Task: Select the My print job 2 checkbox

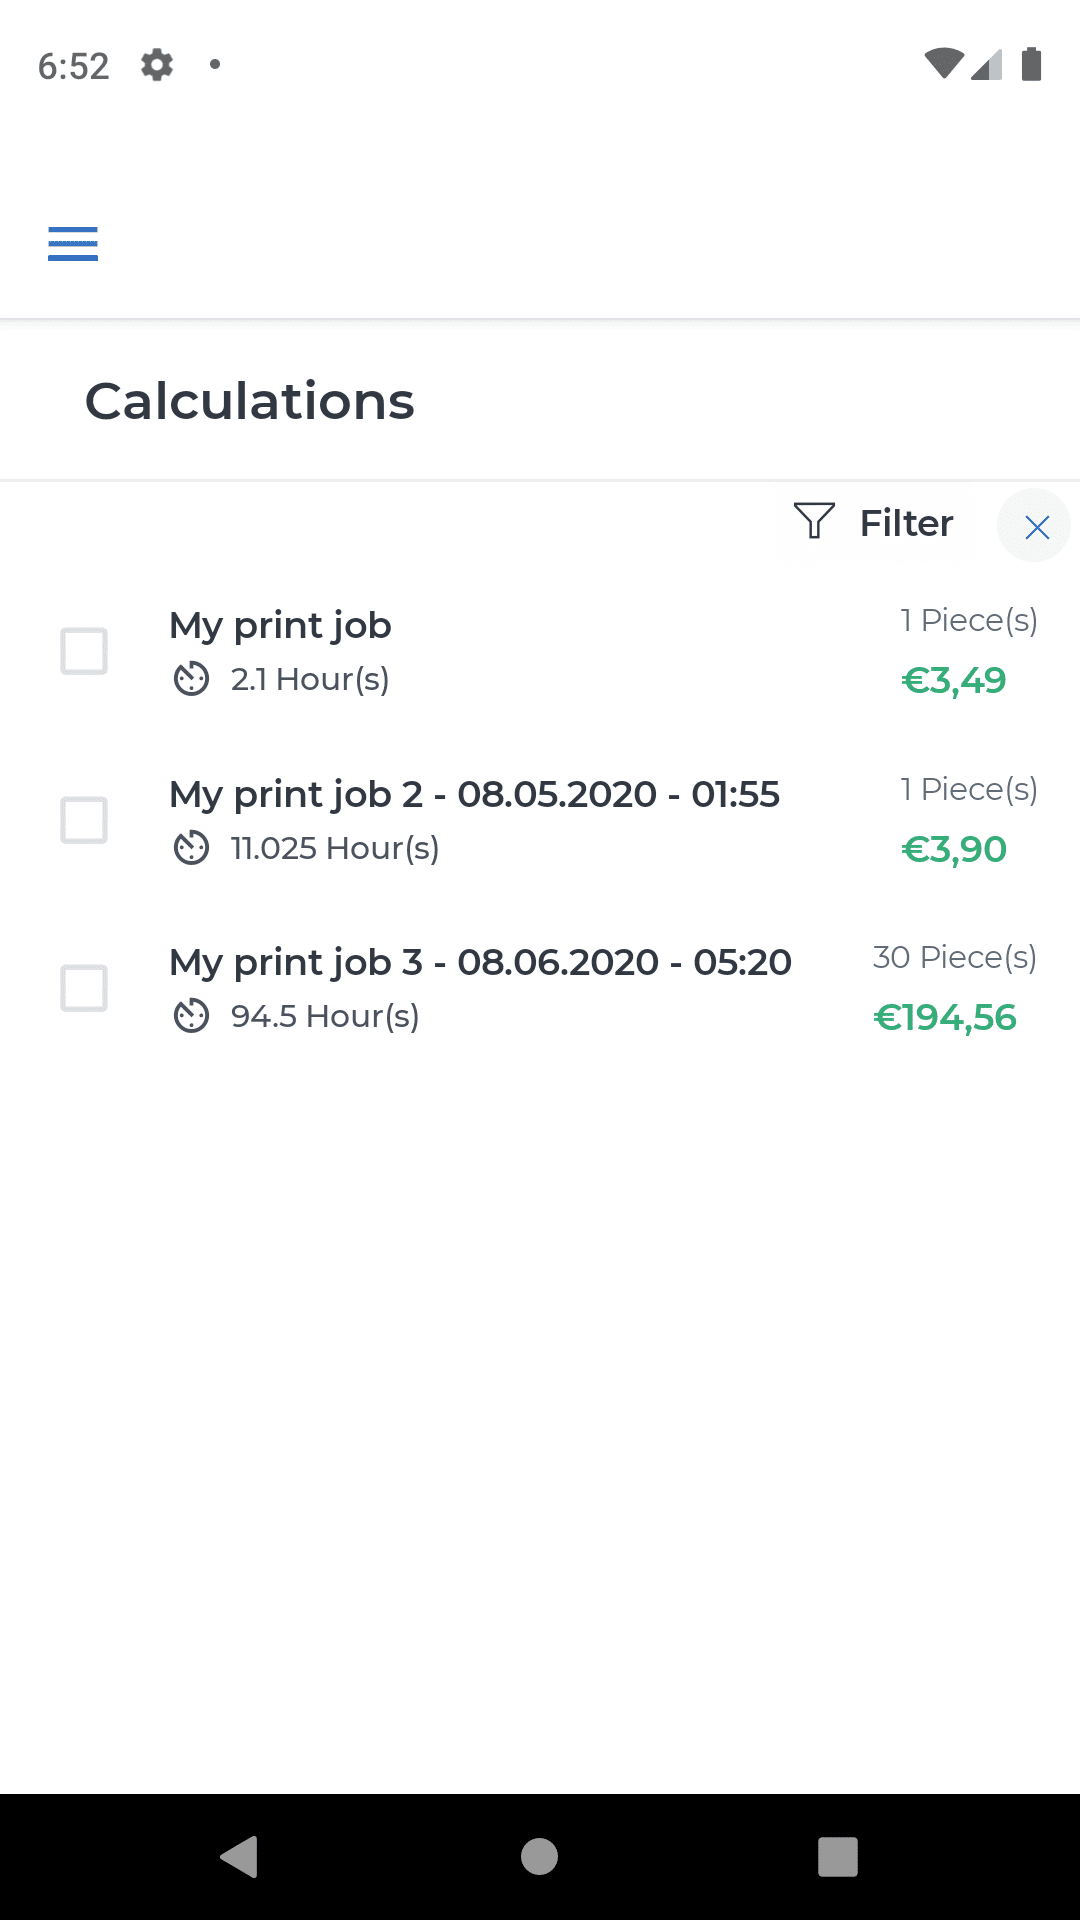Action: tap(84, 820)
